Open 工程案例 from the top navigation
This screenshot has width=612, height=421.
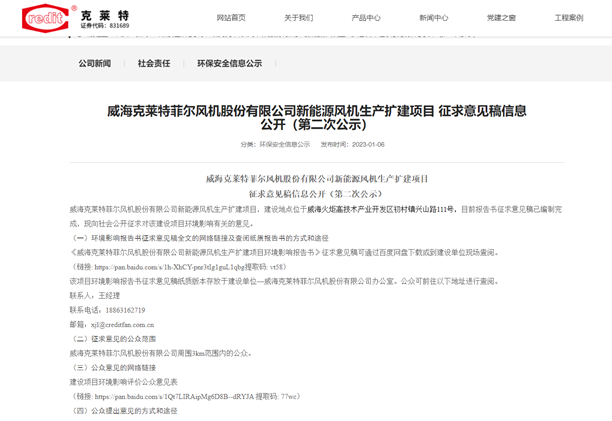point(569,18)
